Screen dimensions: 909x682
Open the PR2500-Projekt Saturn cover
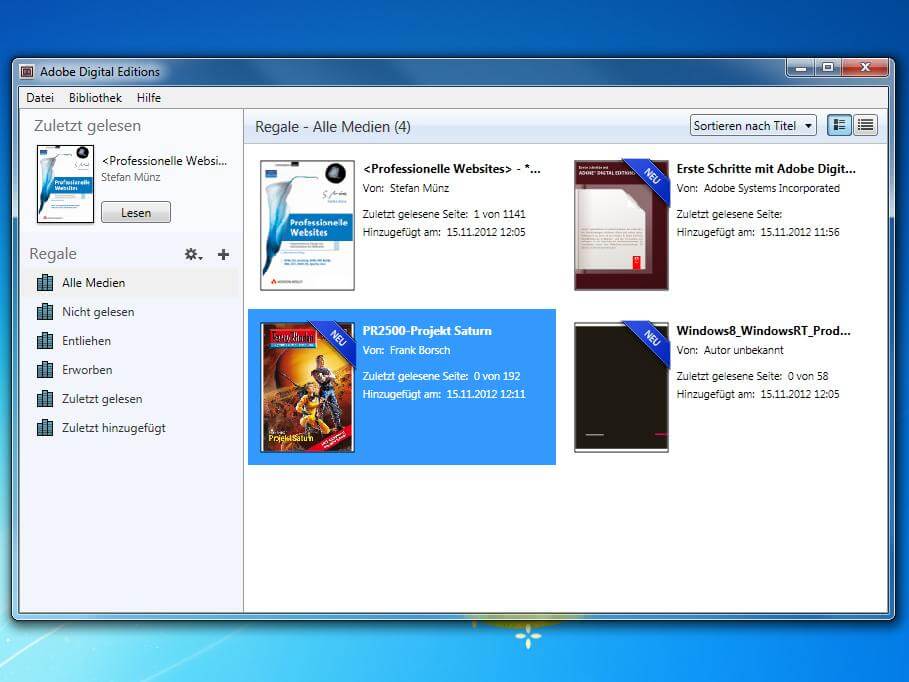coord(306,387)
